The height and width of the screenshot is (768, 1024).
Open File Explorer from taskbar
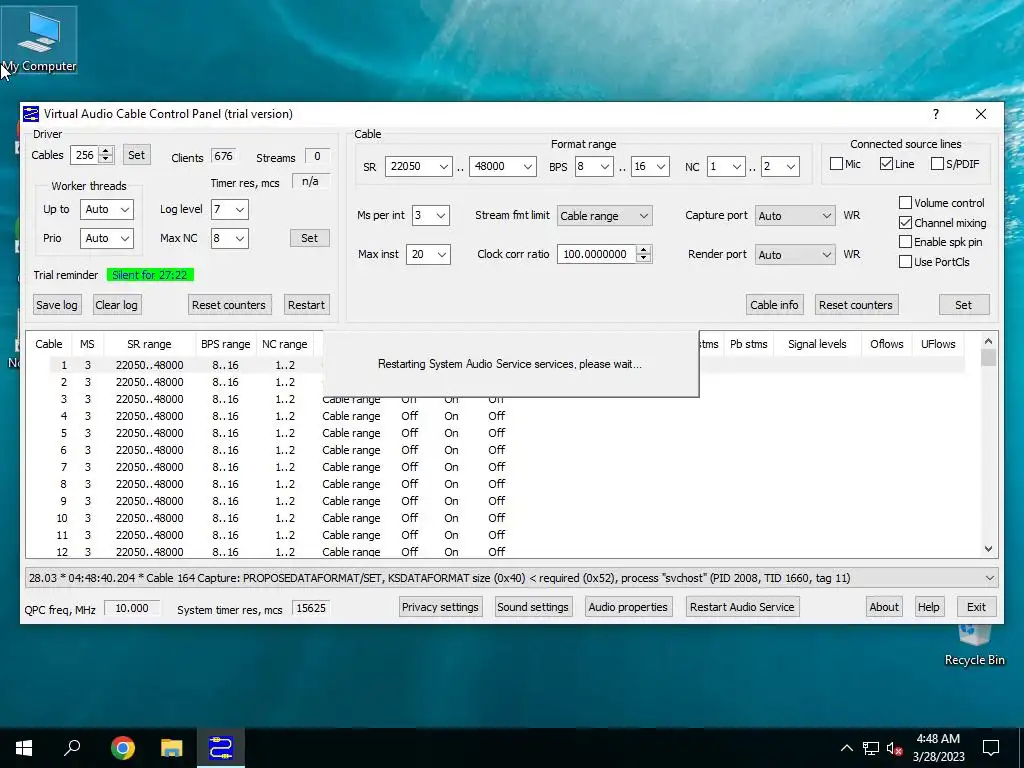coord(172,748)
